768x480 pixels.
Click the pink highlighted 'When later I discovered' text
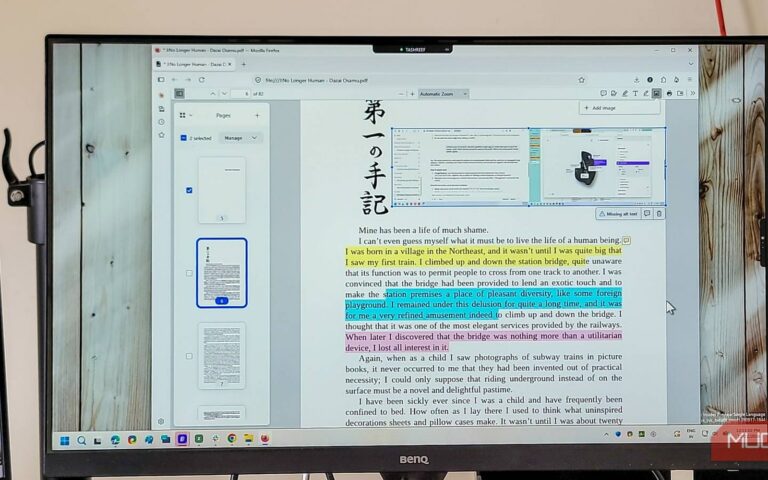click(x=389, y=336)
